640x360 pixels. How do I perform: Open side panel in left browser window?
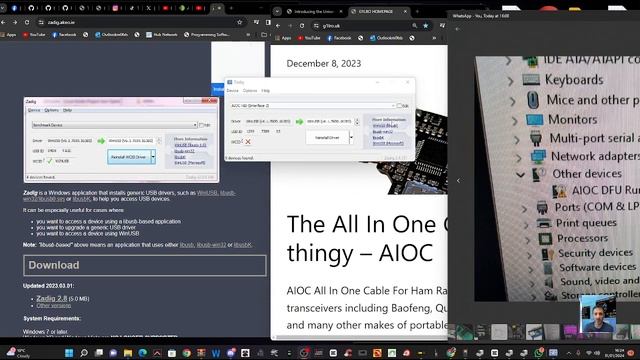[x=268, y=22]
